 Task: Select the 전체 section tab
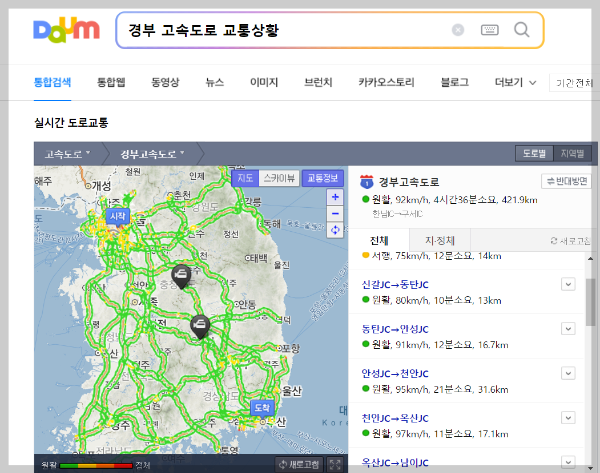click(379, 240)
